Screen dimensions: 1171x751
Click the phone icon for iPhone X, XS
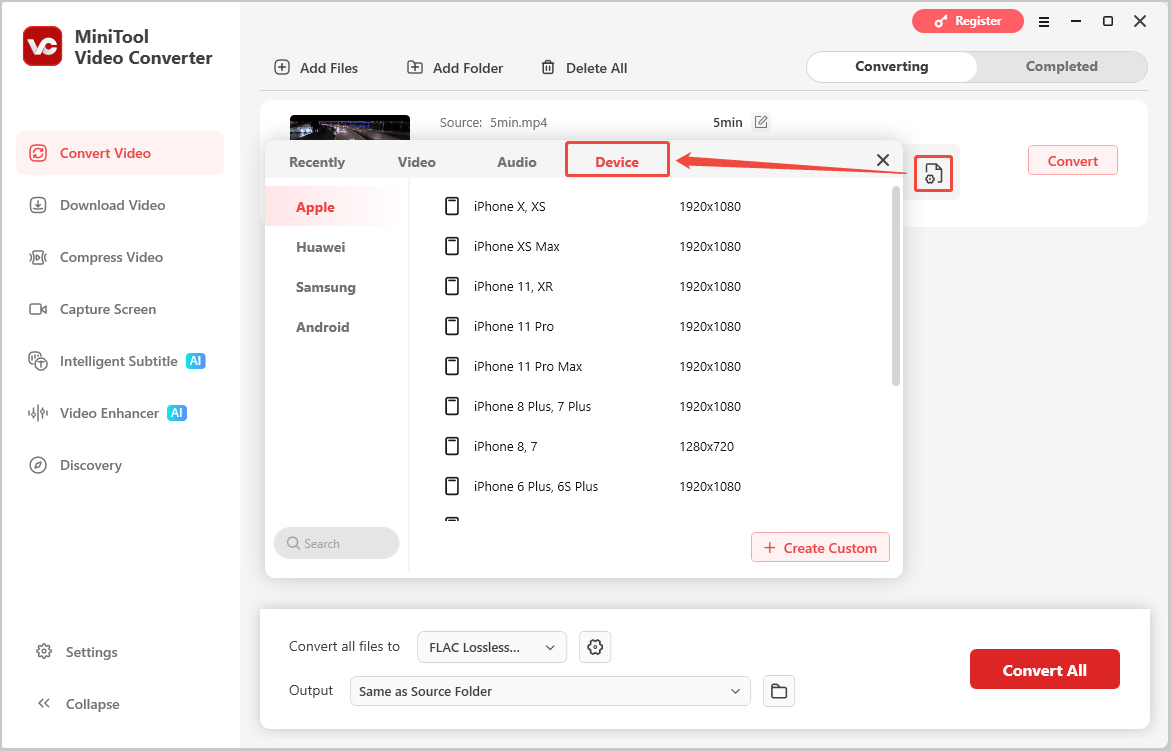click(452, 206)
